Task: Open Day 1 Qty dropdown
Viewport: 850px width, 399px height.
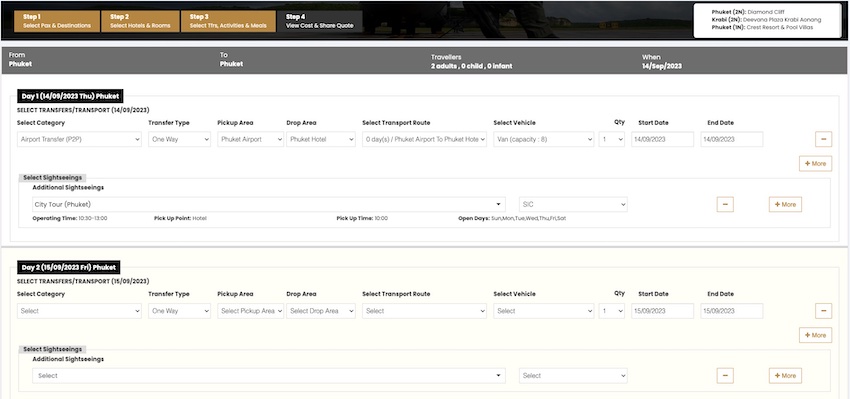Action: [x=611, y=139]
